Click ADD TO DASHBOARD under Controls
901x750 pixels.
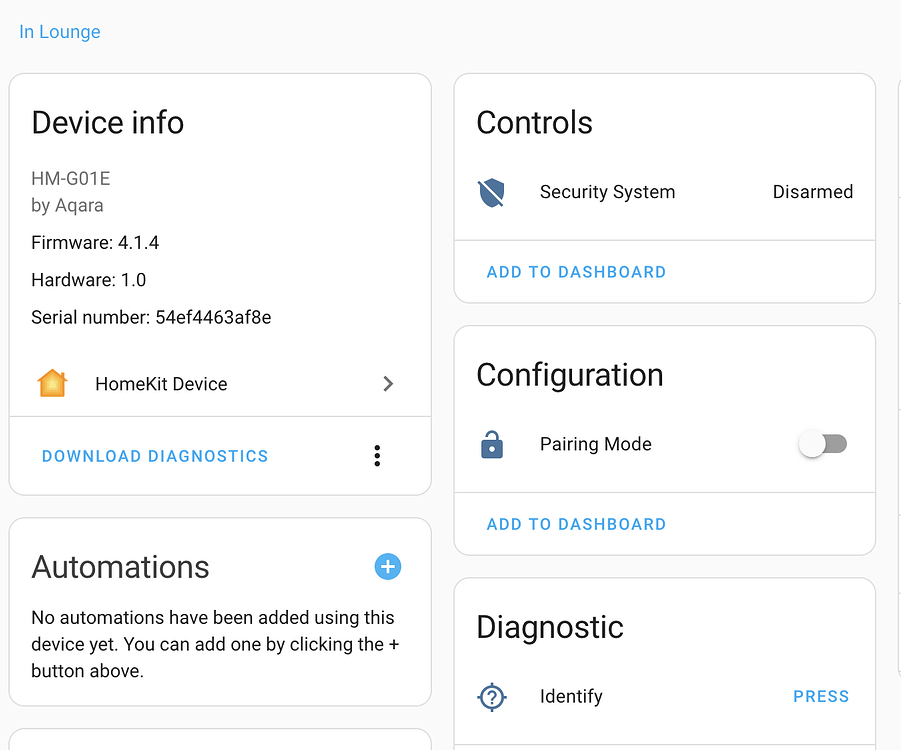pos(576,271)
